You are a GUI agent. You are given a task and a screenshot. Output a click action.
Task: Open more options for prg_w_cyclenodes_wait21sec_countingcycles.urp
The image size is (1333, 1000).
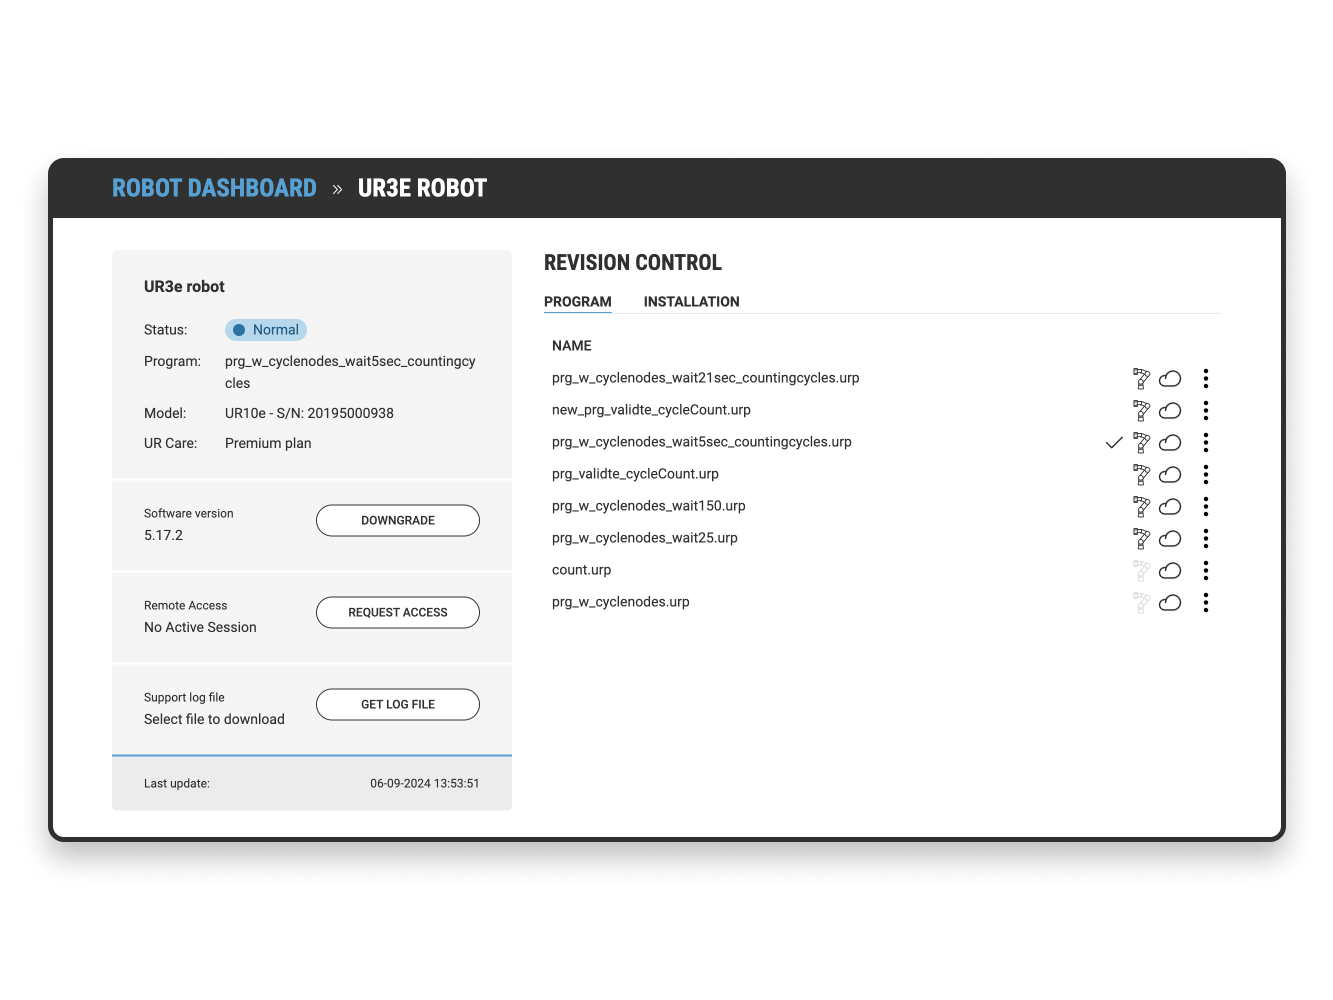(x=1206, y=378)
